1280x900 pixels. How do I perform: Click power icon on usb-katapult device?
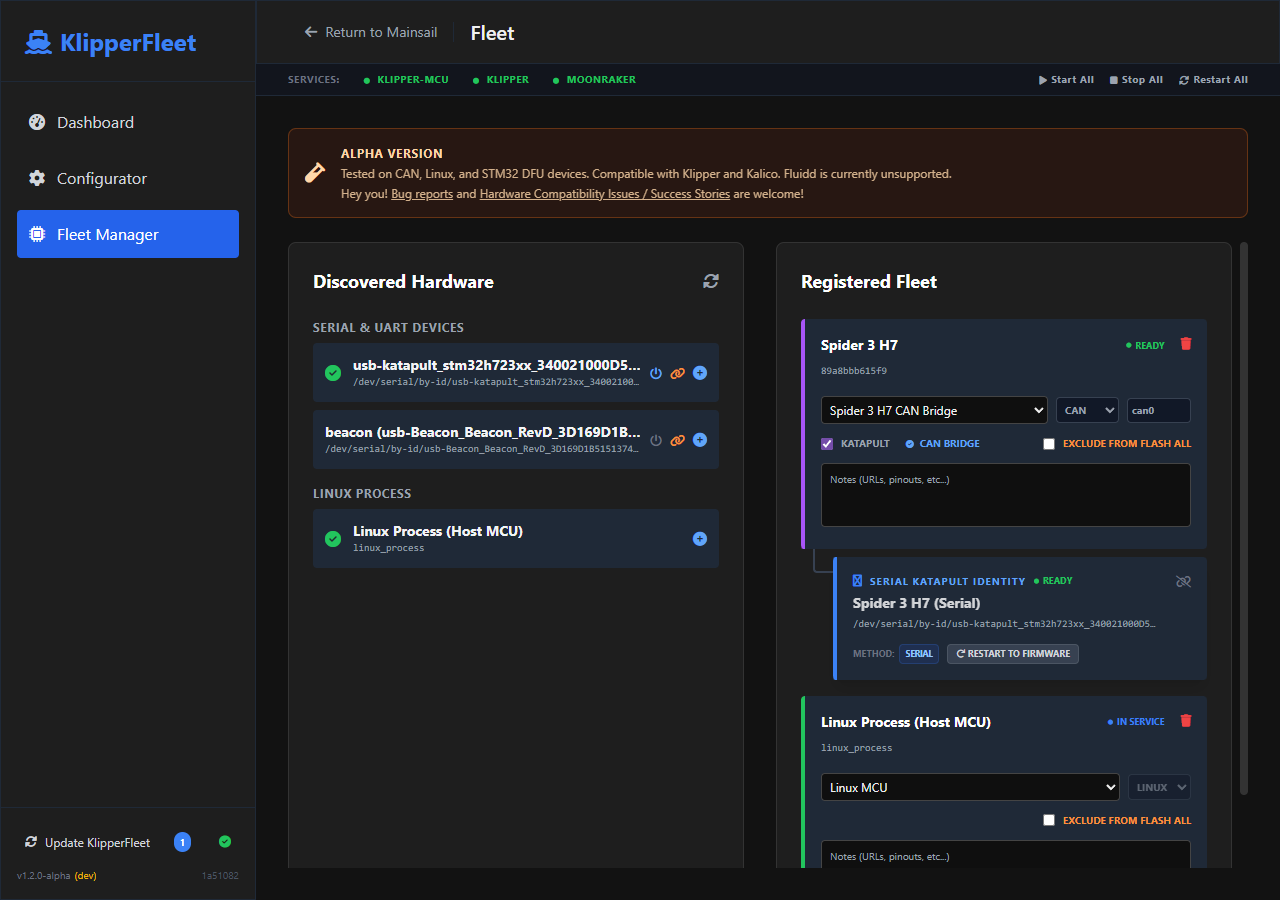(x=656, y=373)
